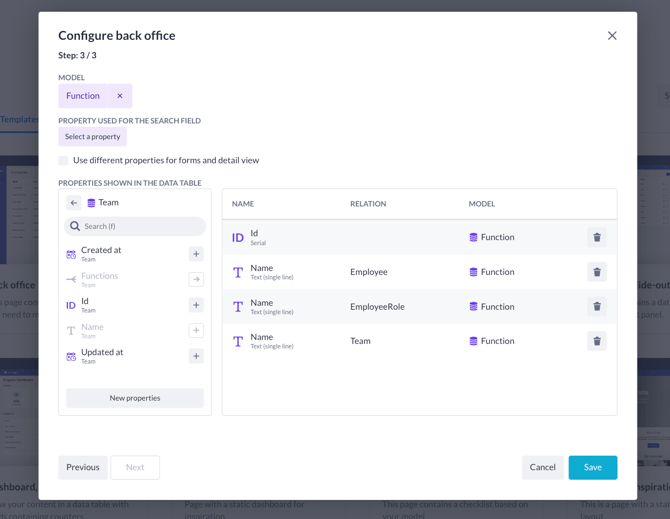The width and height of the screenshot is (670, 519).
Task: Add the Updated at property
Action: point(196,356)
